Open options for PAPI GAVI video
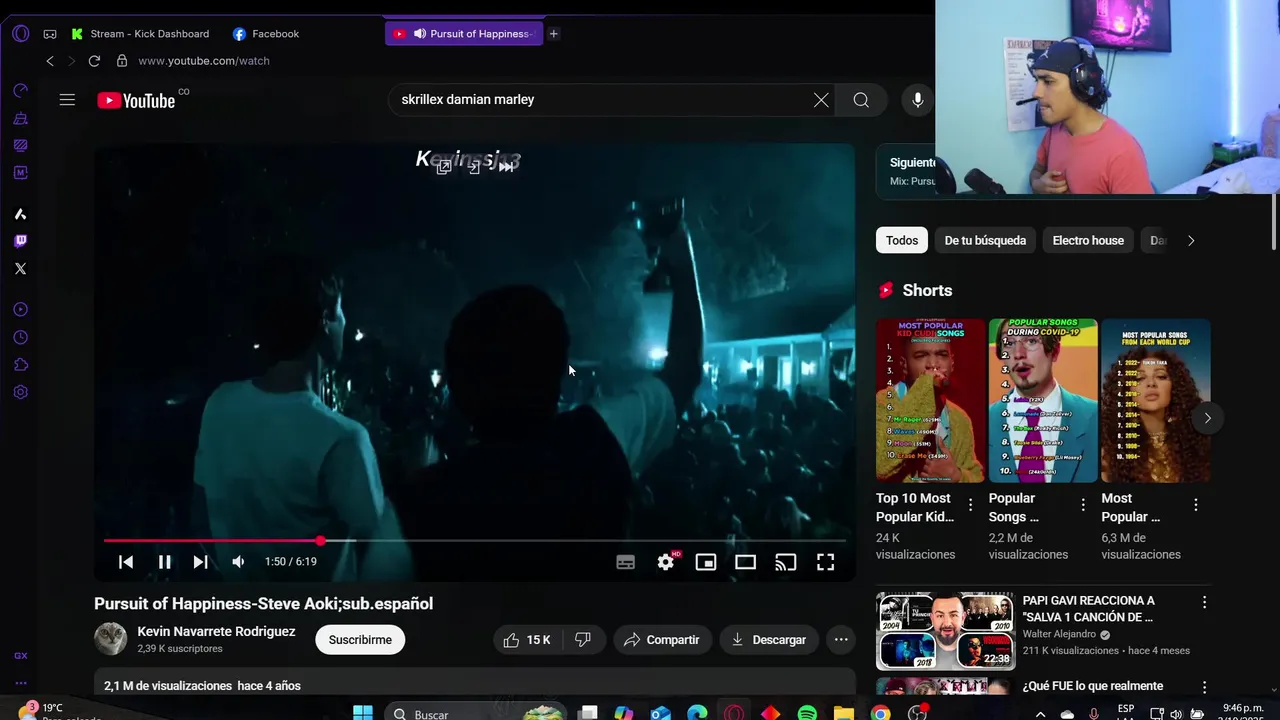This screenshot has height=720, width=1280. 1204,602
